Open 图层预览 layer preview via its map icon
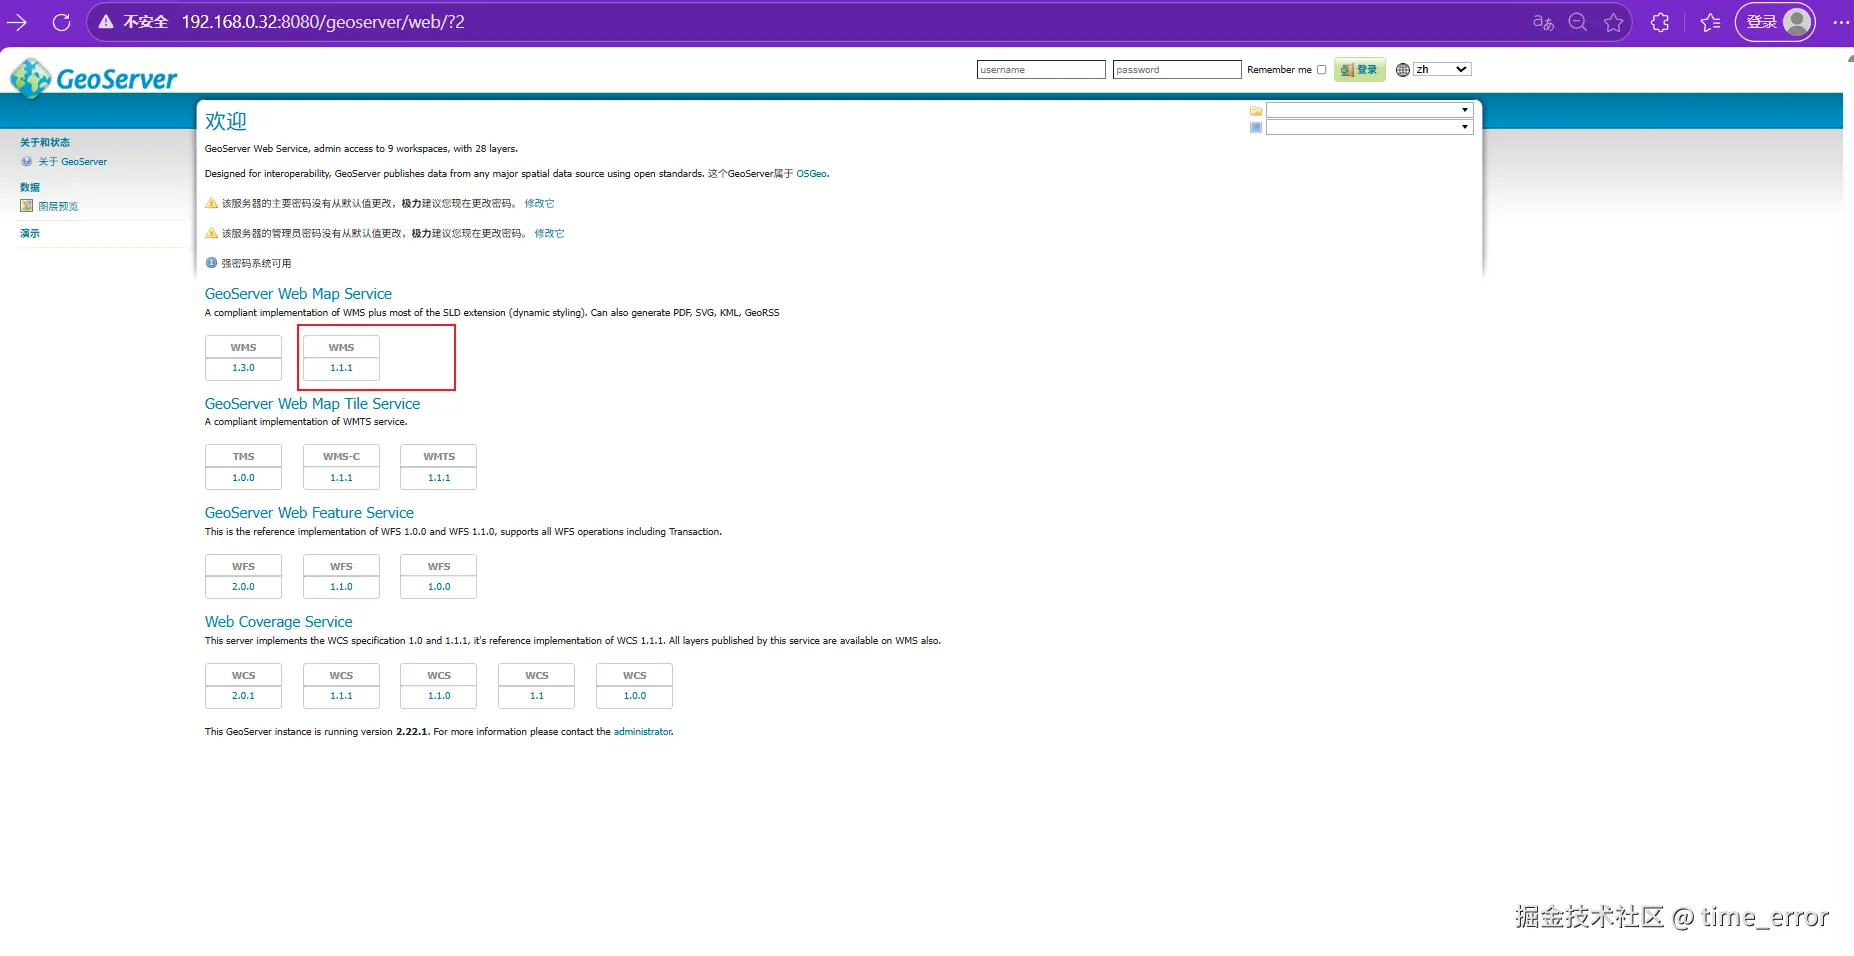This screenshot has width=1854, height=956. pos(26,206)
